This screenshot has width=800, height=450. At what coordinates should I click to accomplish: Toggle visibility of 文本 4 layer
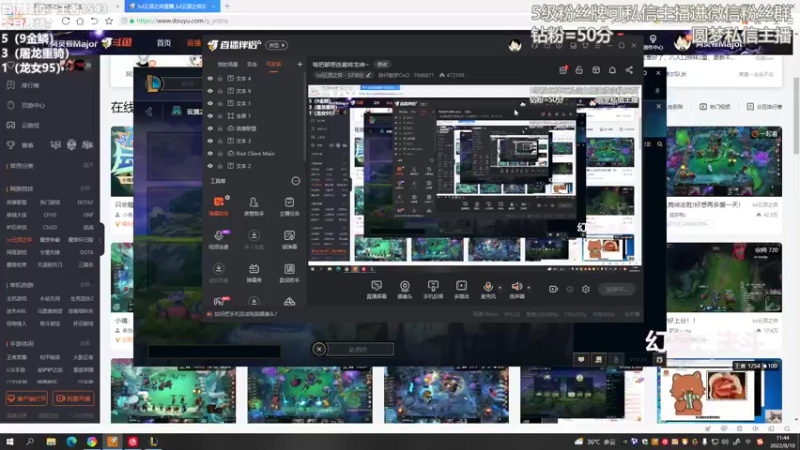[210, 79]
